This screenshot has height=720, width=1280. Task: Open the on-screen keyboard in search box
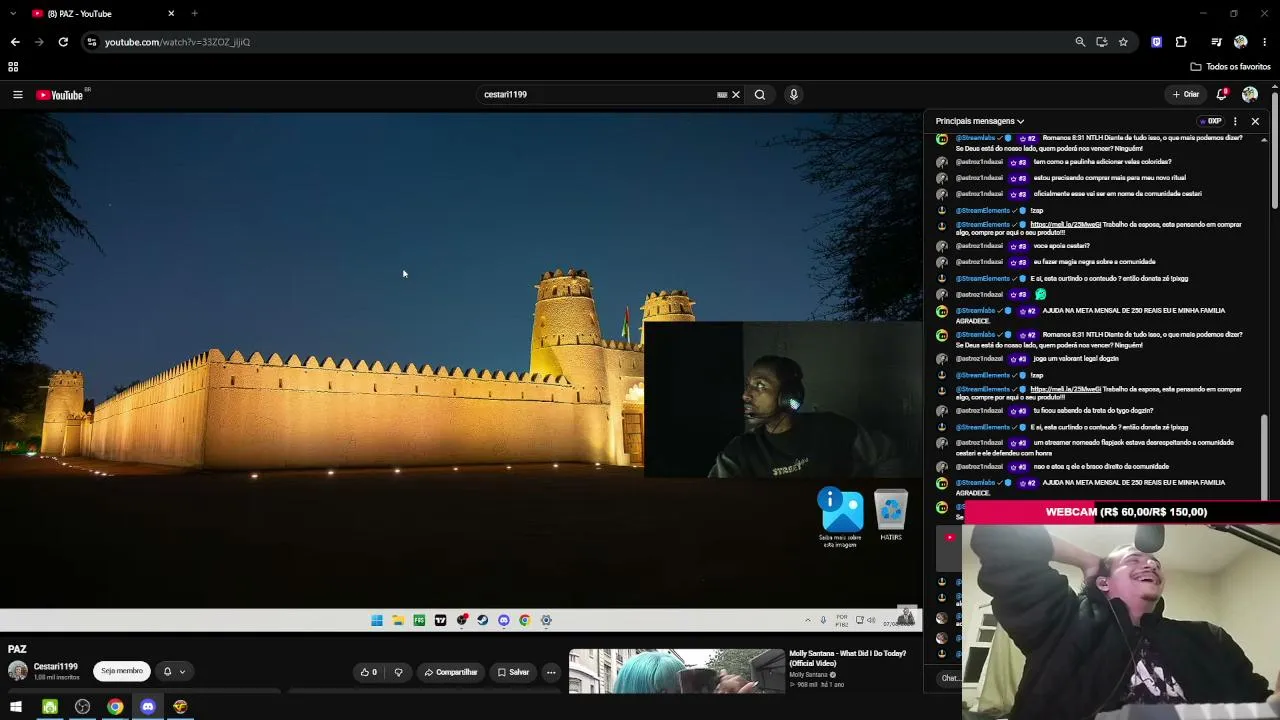(722, 95)
